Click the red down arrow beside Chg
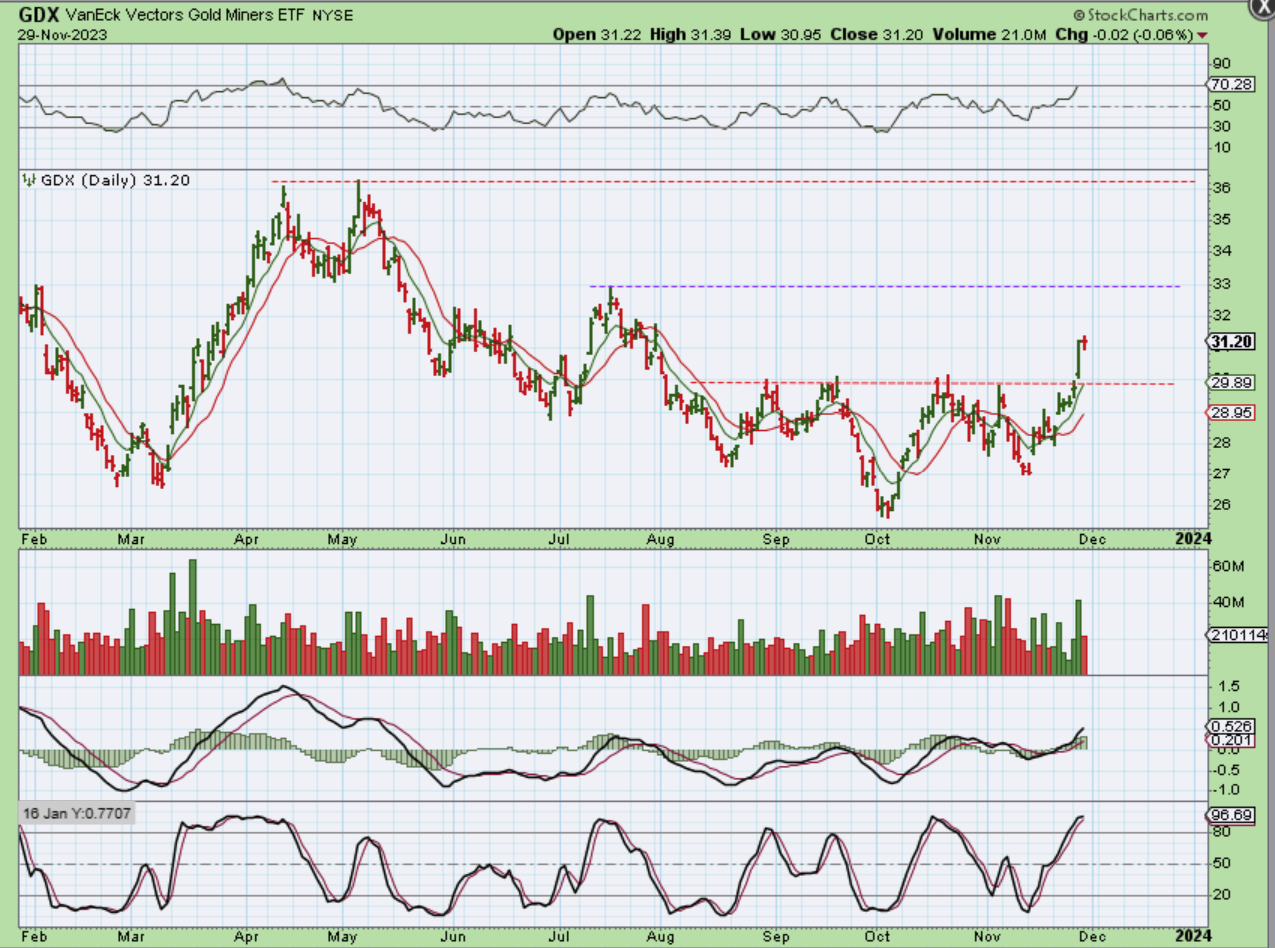This screenshot has height=948, width=1275. [1201, 35]
